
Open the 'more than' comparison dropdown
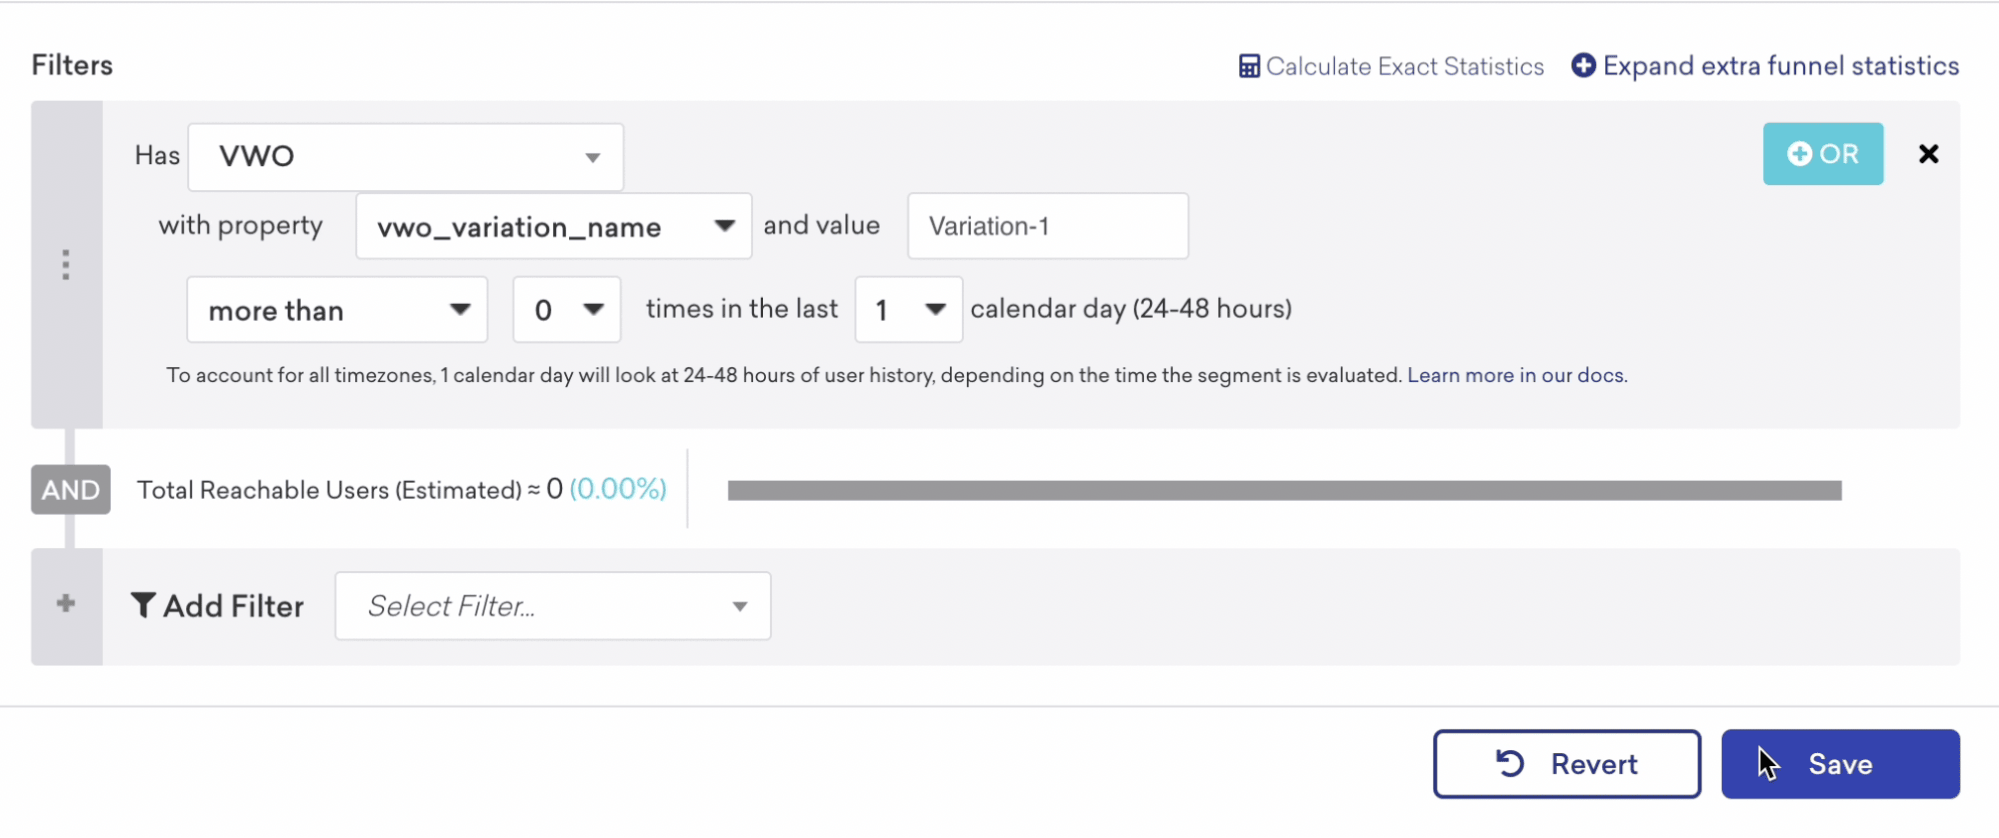(336, 311)
